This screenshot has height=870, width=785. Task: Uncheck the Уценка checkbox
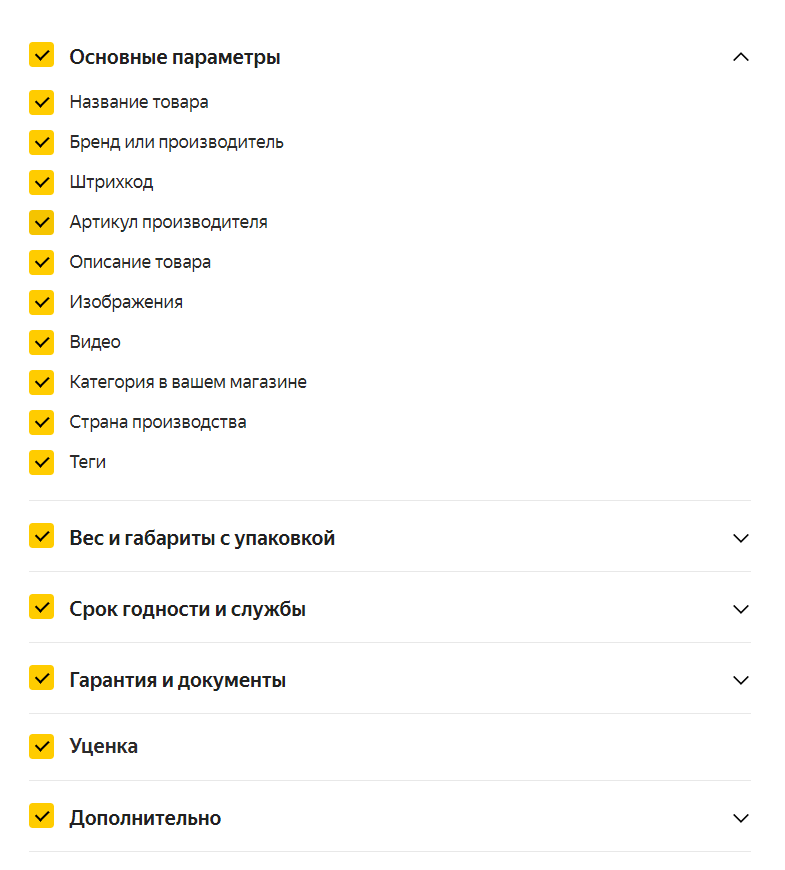click(41, 745)
